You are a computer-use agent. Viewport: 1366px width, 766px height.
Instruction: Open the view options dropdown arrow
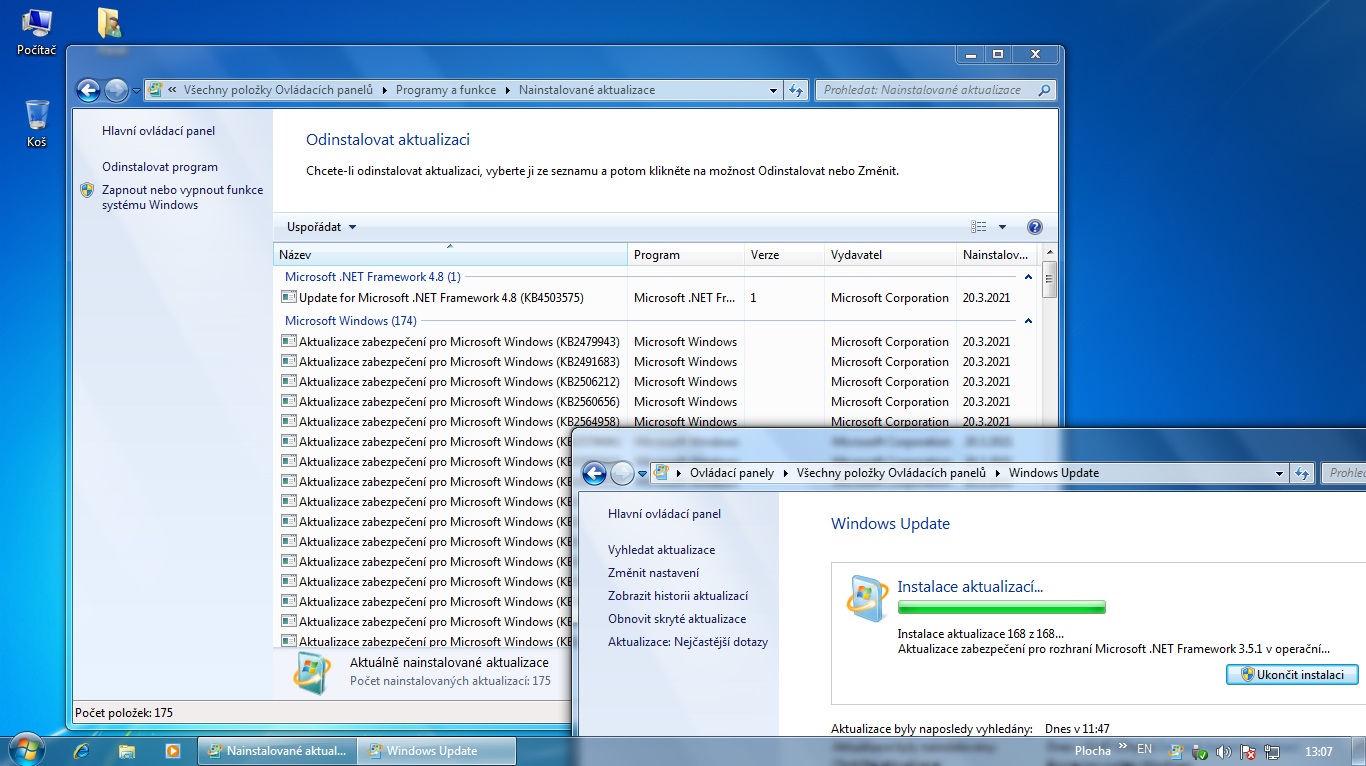point(1002,227)
